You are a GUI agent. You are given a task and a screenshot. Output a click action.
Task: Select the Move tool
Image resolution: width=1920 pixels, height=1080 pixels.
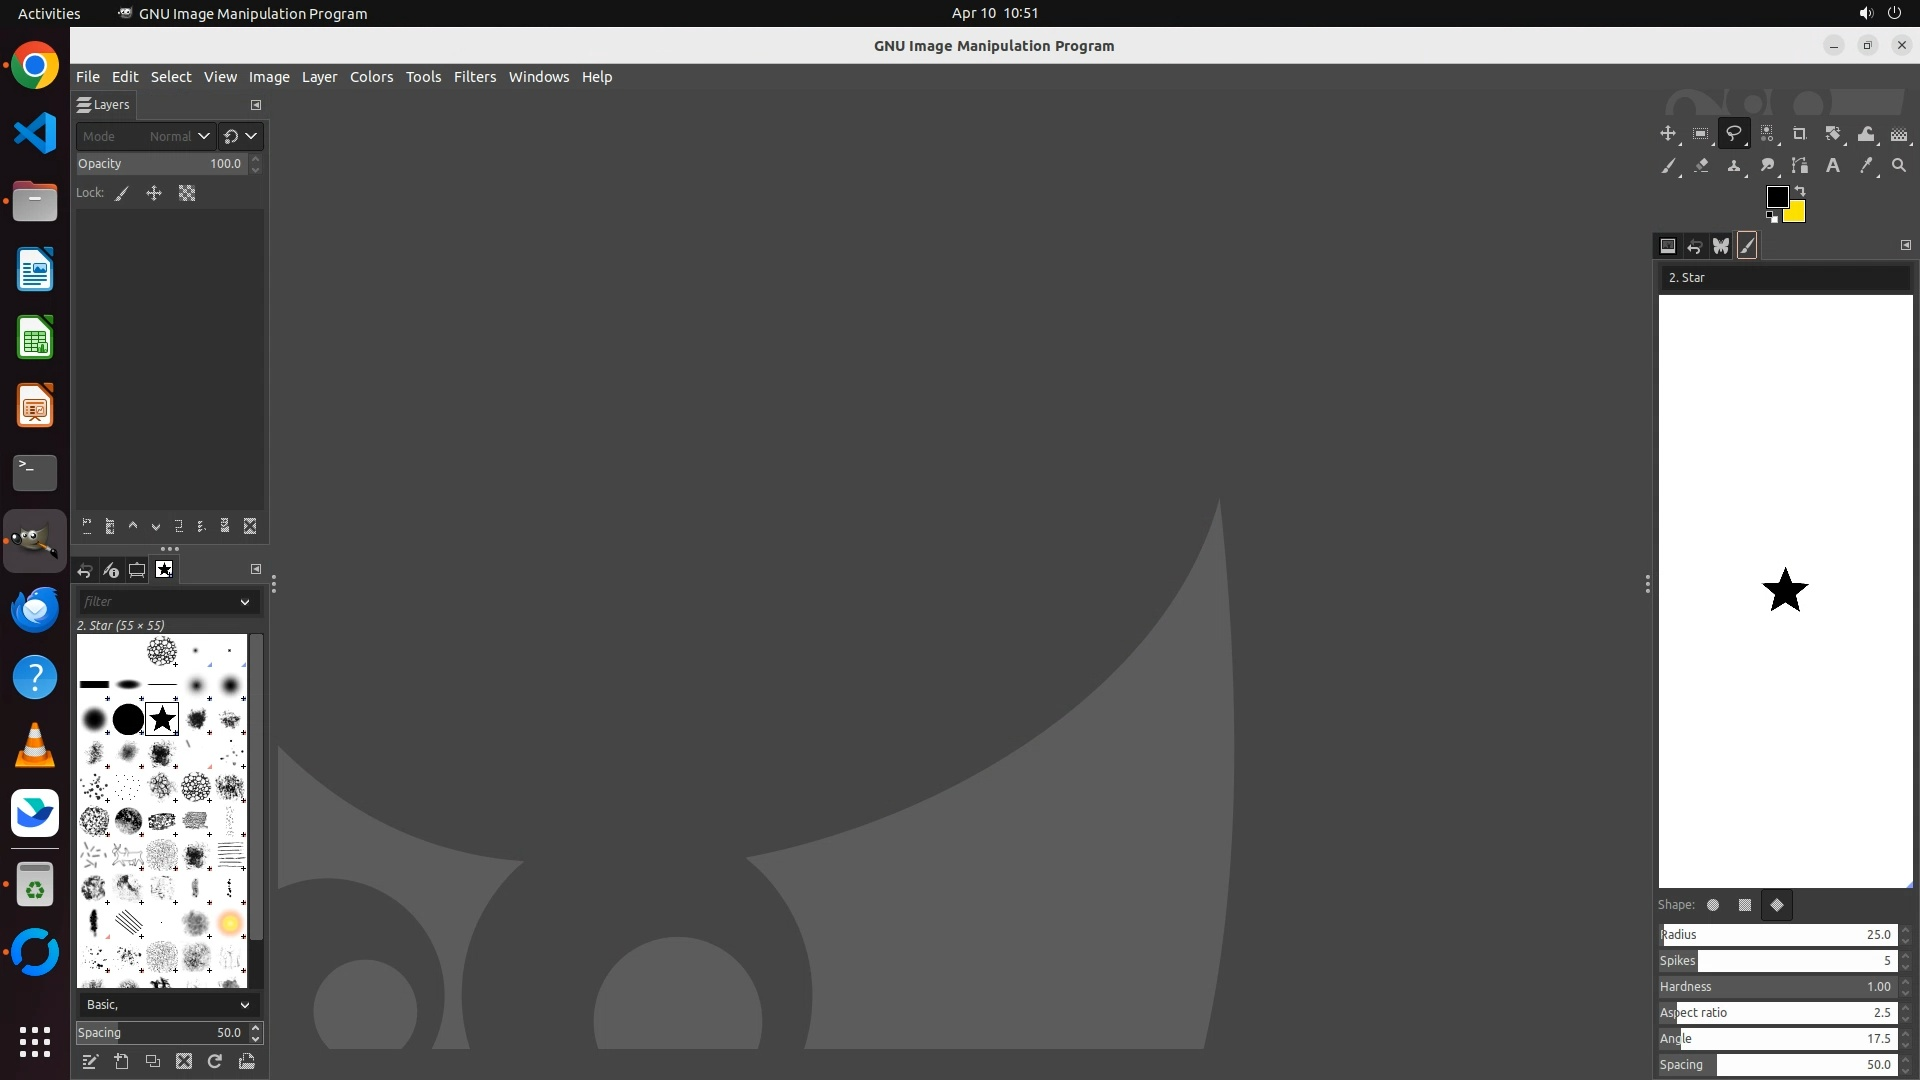coord(1667,134)
